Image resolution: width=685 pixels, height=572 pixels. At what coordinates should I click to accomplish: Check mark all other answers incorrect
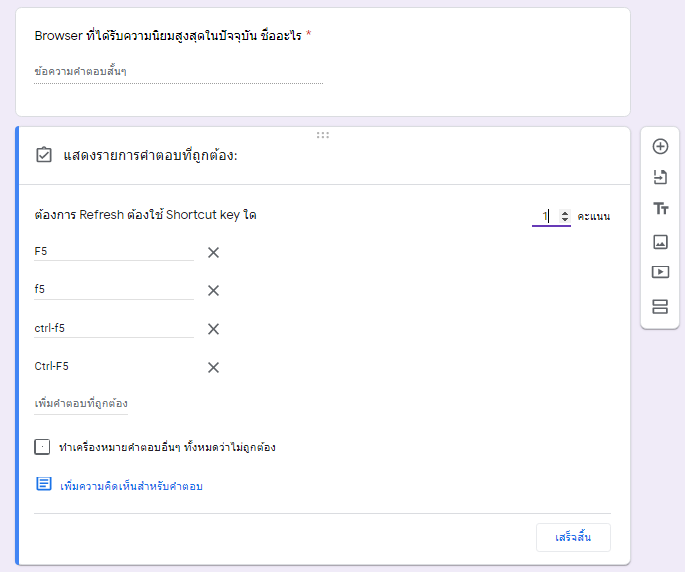pyautogui.click(x=42, y=447)
